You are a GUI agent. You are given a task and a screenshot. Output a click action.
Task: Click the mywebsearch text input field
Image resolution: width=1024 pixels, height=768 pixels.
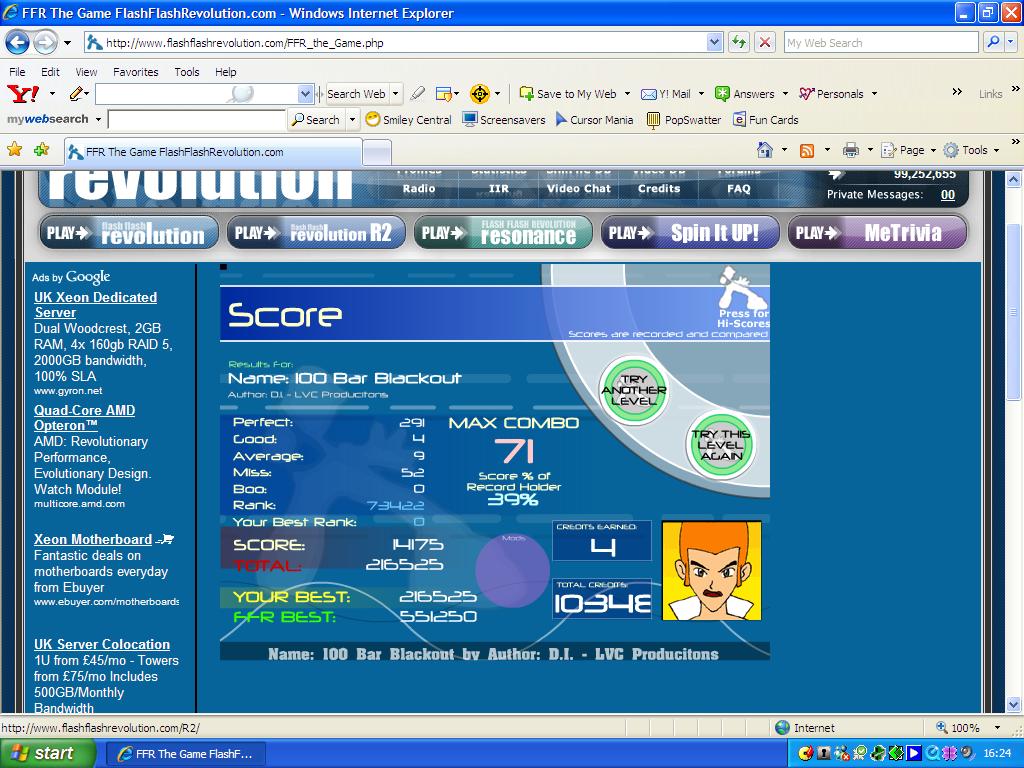(197, 120)
